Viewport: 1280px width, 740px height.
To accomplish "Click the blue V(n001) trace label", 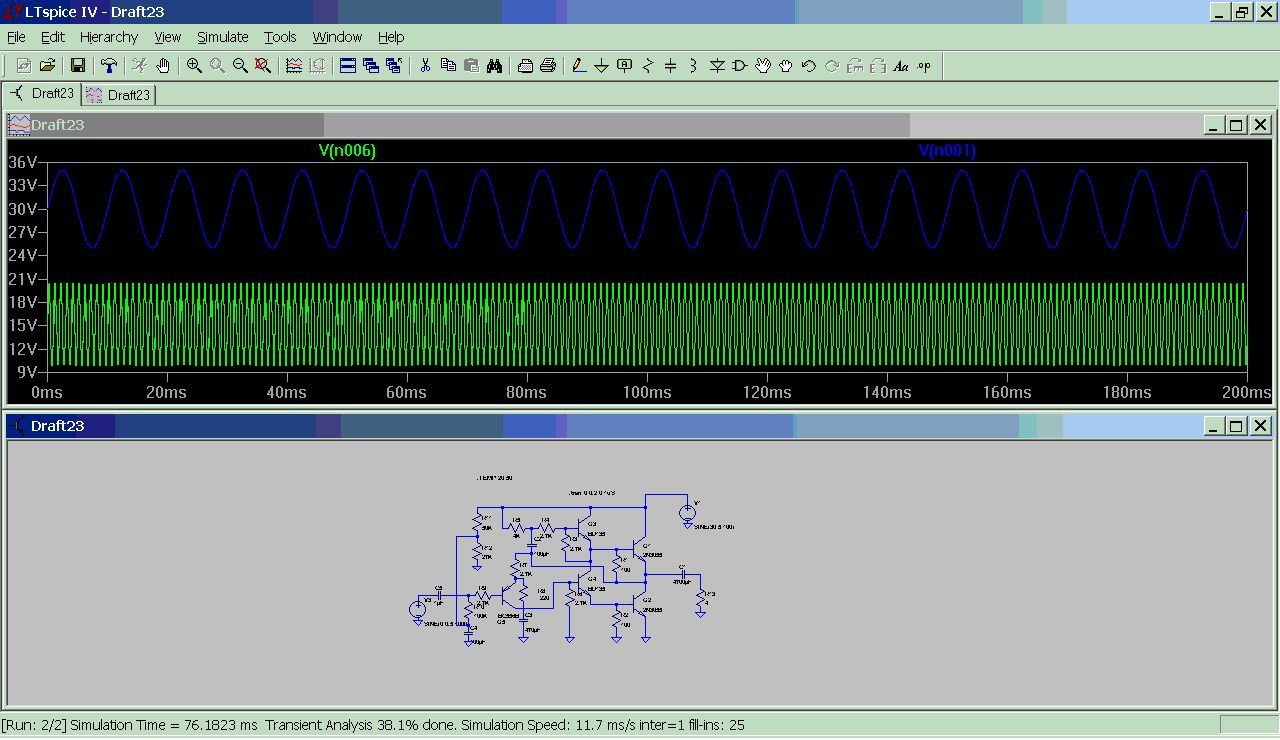I will click(946, 151).
